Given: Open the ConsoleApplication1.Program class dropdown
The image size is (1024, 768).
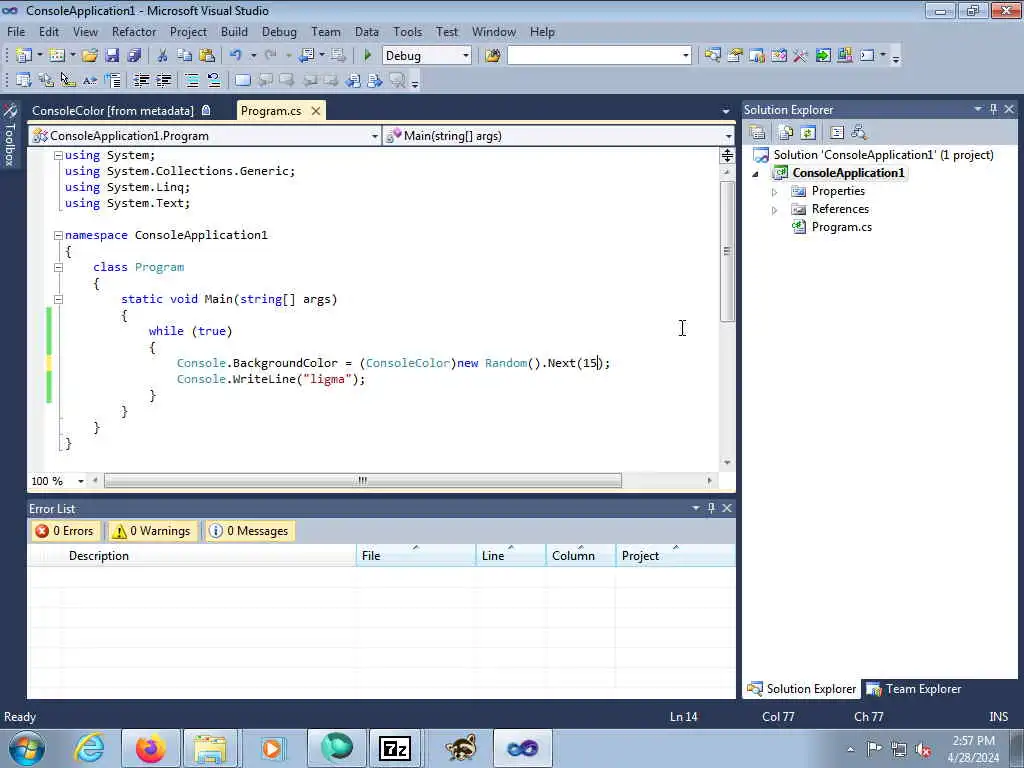Looking at the screenshot, I should (374, 136).
